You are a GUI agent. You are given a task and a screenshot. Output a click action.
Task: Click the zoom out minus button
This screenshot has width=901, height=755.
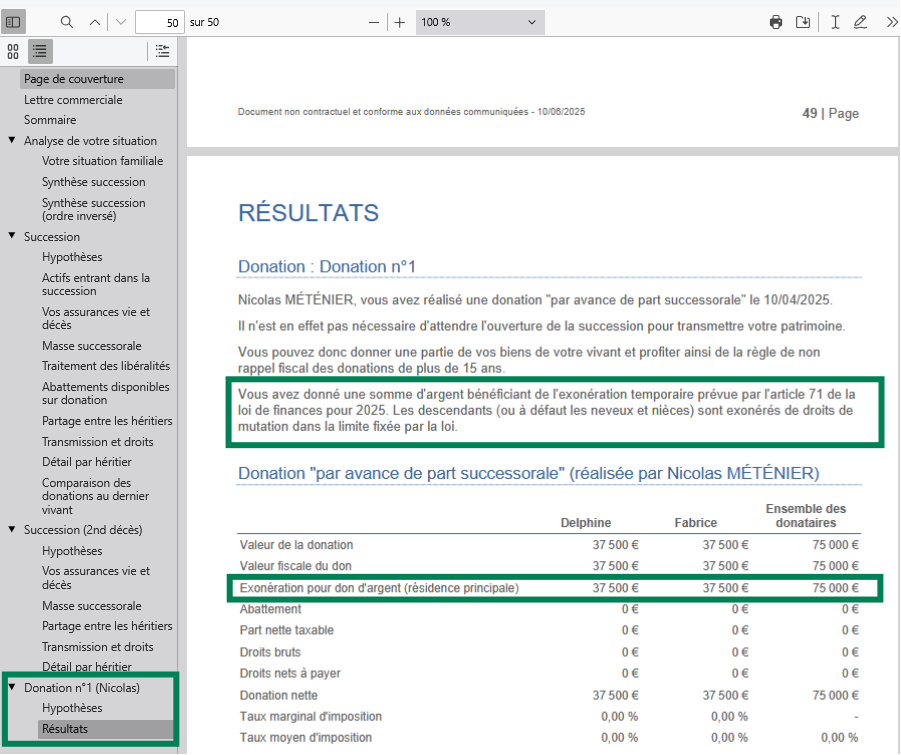pyautogui.click(x=374, y=22)
